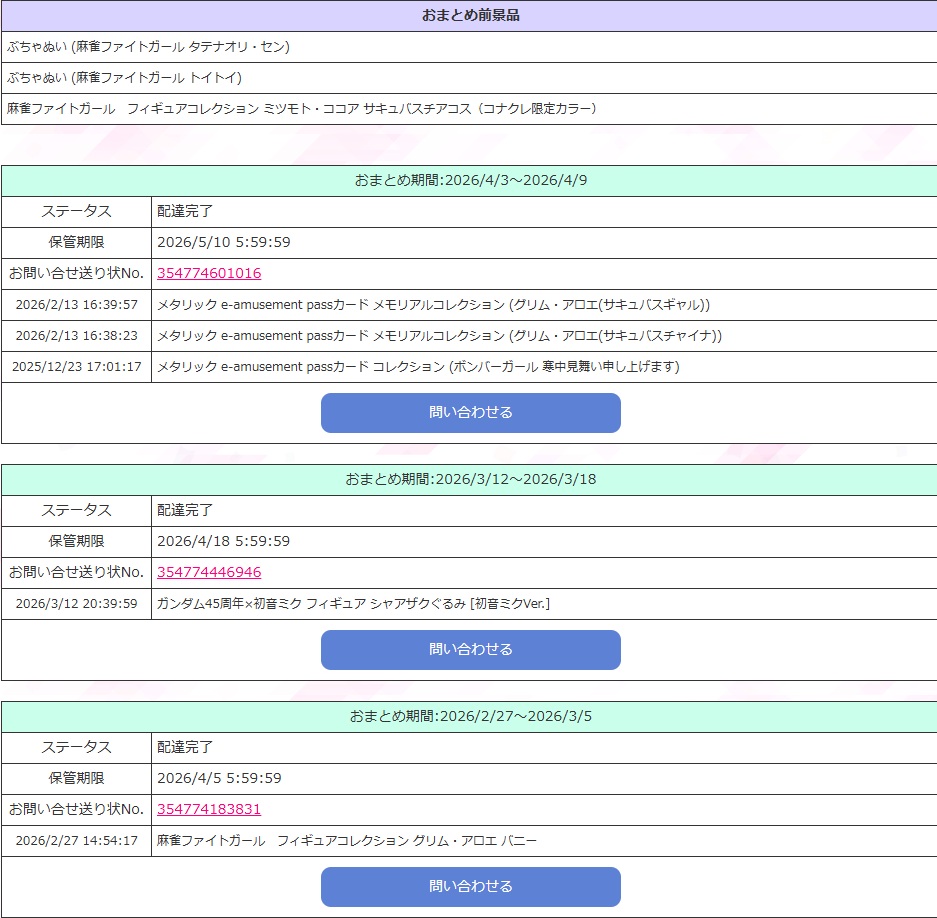Click the ミツモト・ココア サキュバスチアコス figure row

[x=301, y=108]
